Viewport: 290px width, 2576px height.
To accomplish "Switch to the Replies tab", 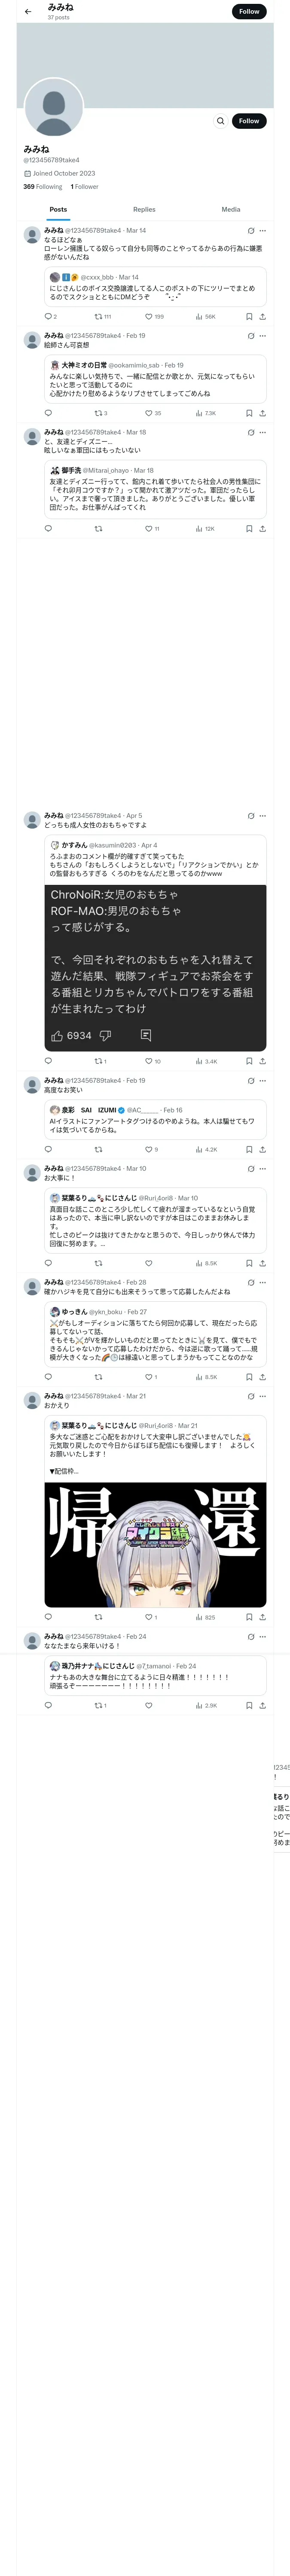I will click(x=144, y=210).
